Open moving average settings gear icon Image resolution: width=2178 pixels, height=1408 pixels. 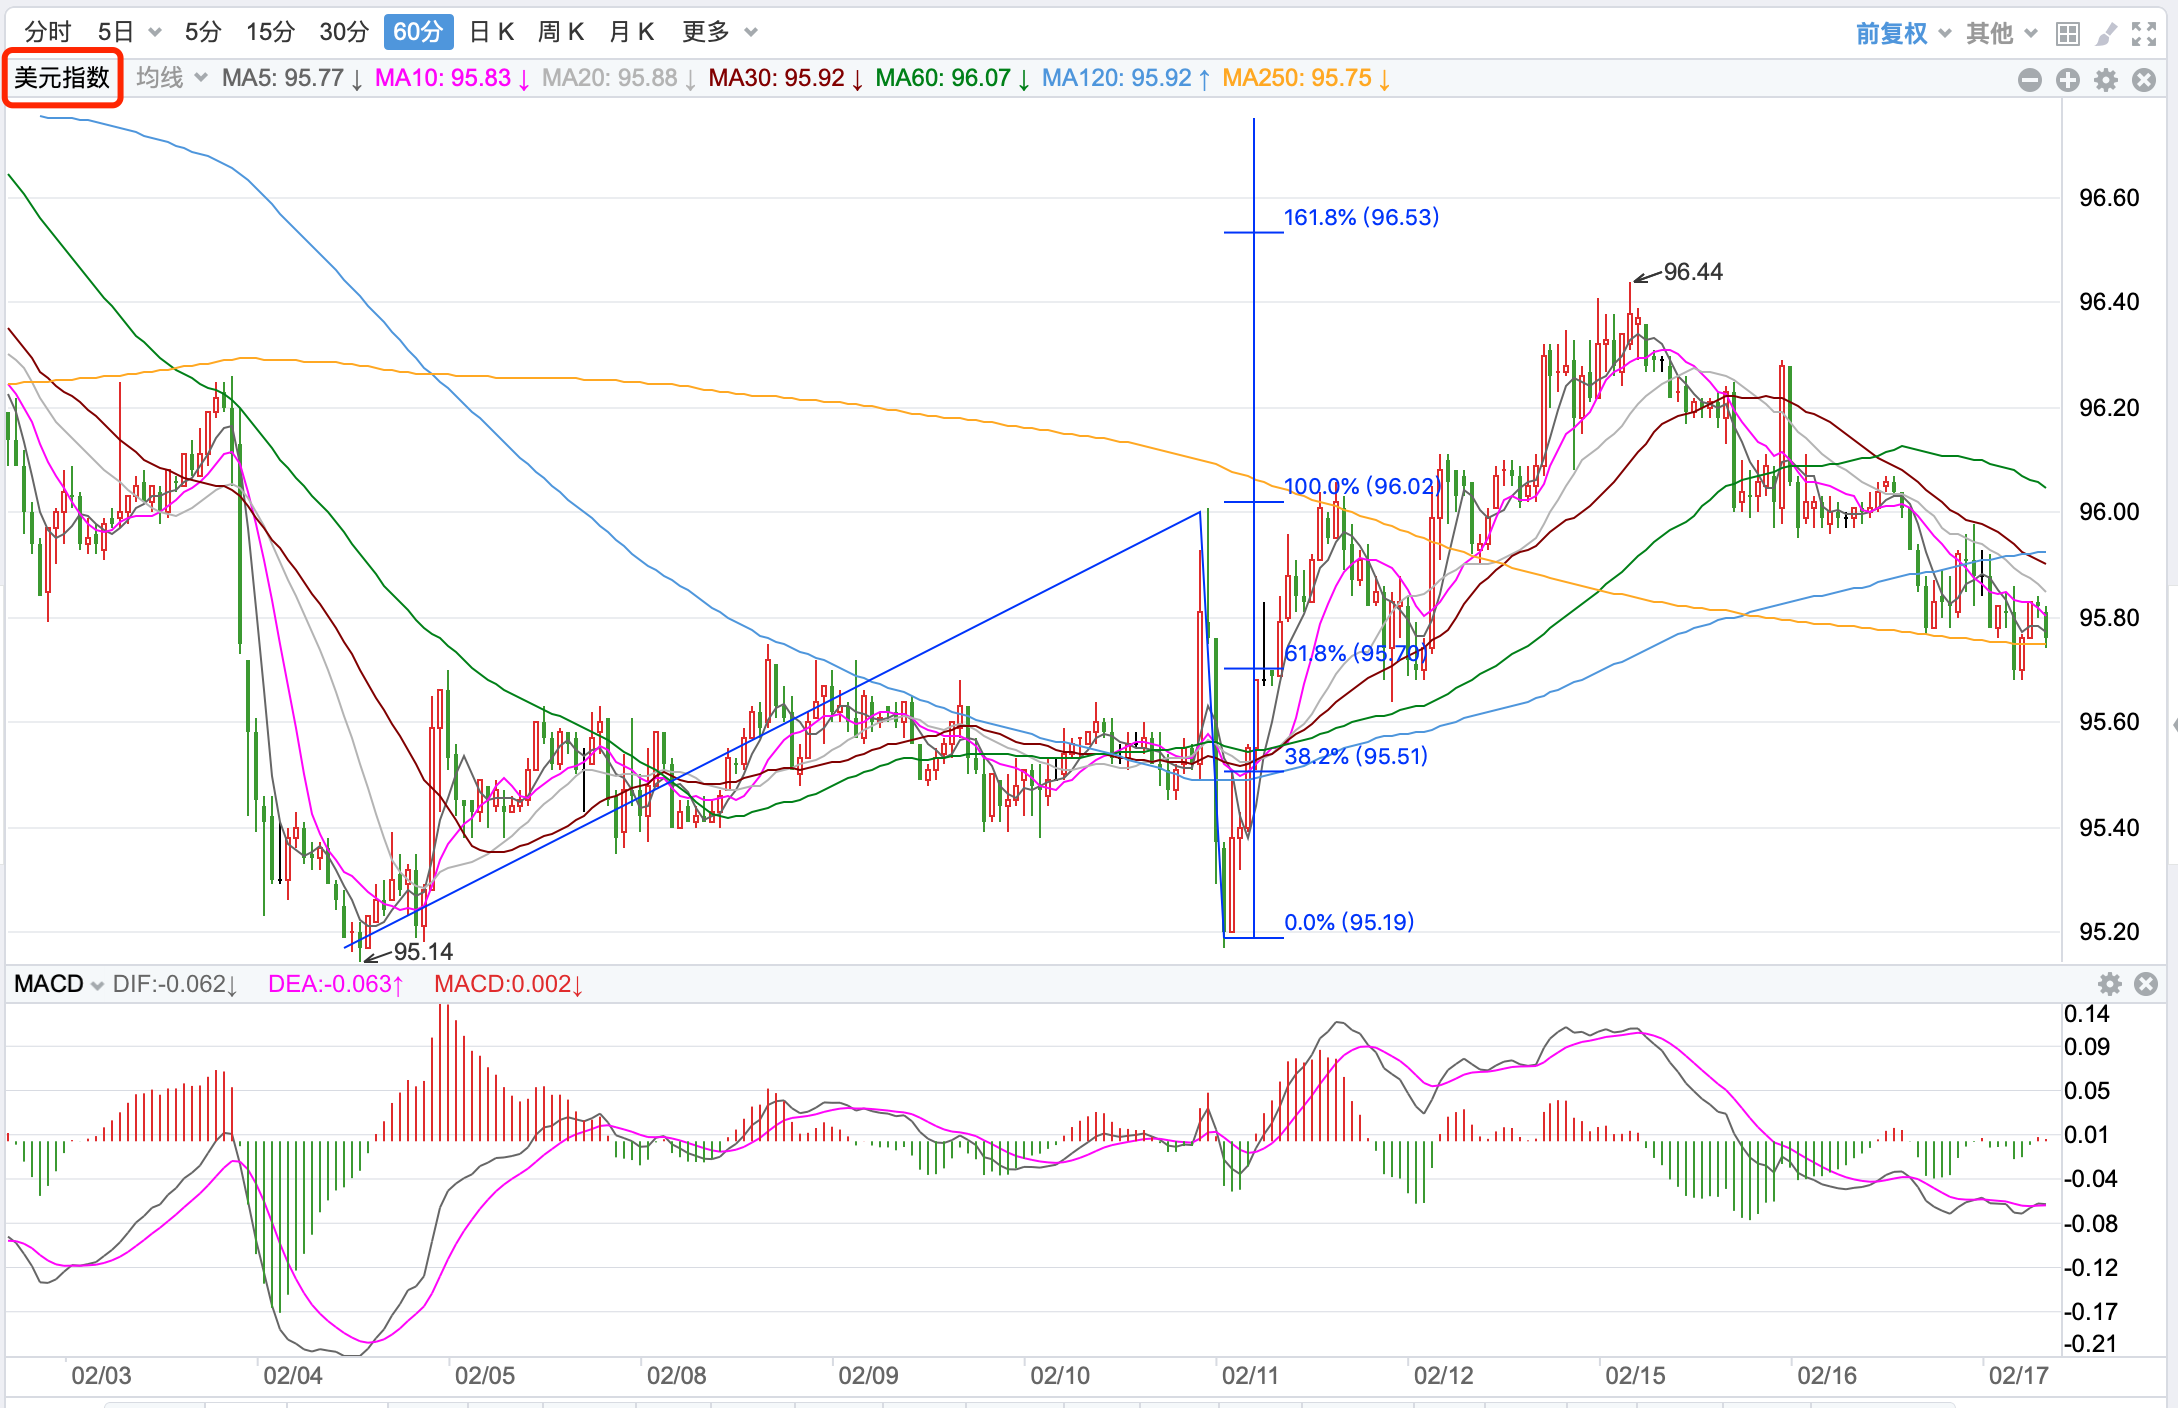click(2106, 80)
